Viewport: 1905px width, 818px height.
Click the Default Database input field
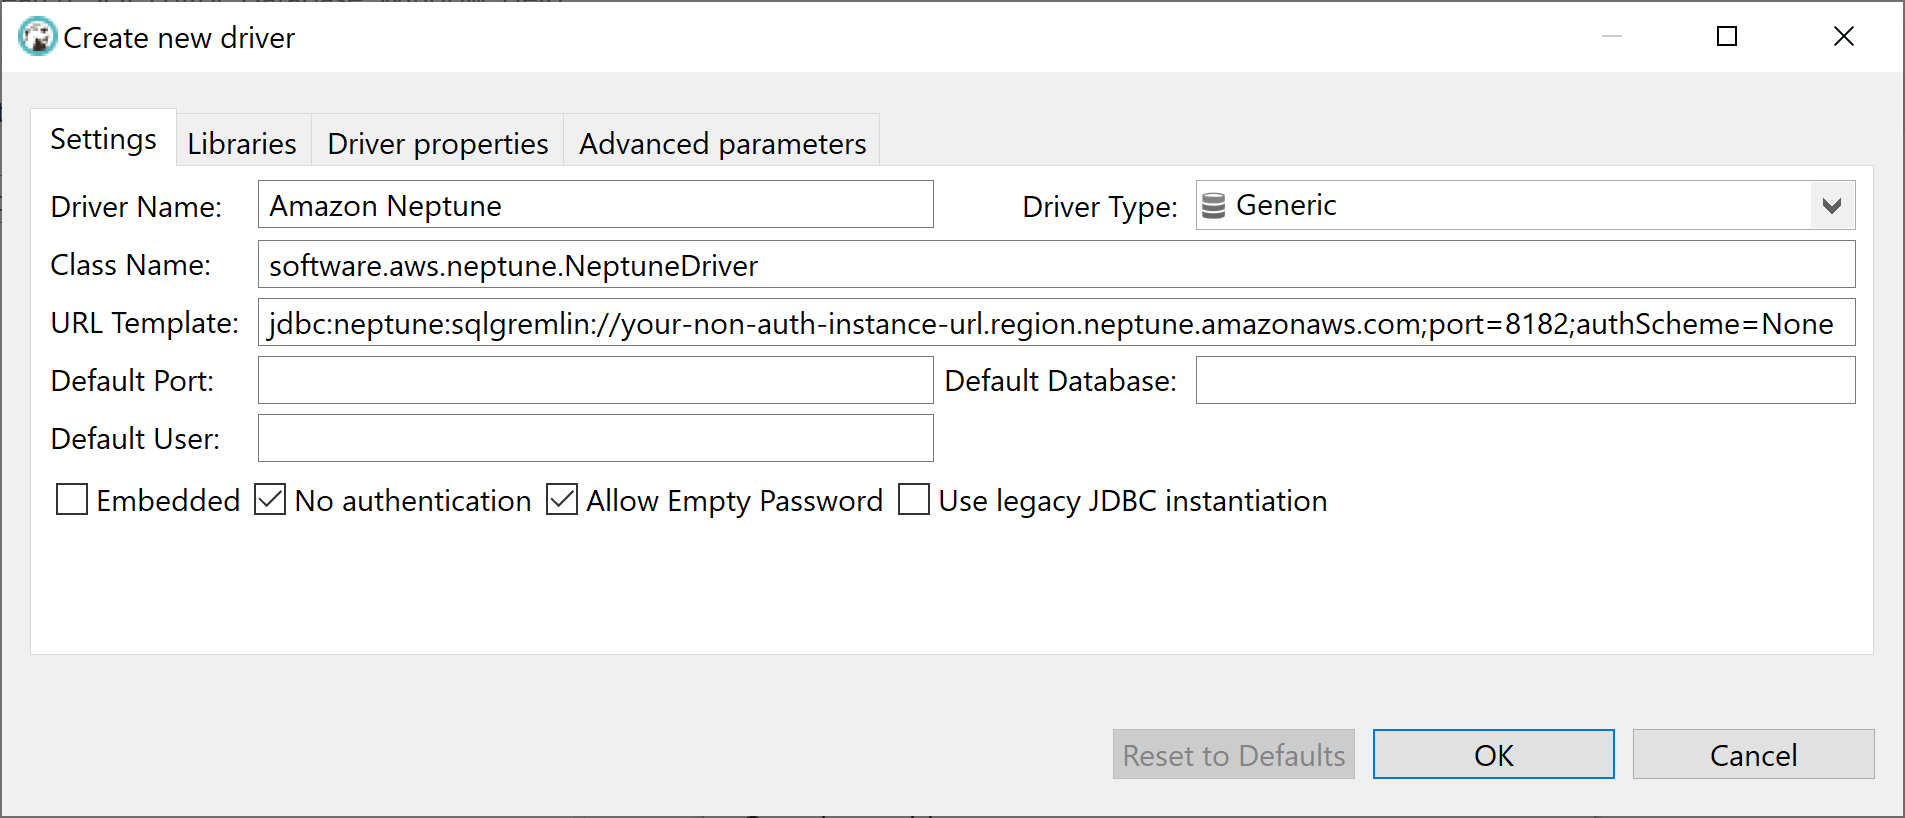[1526, 380]
